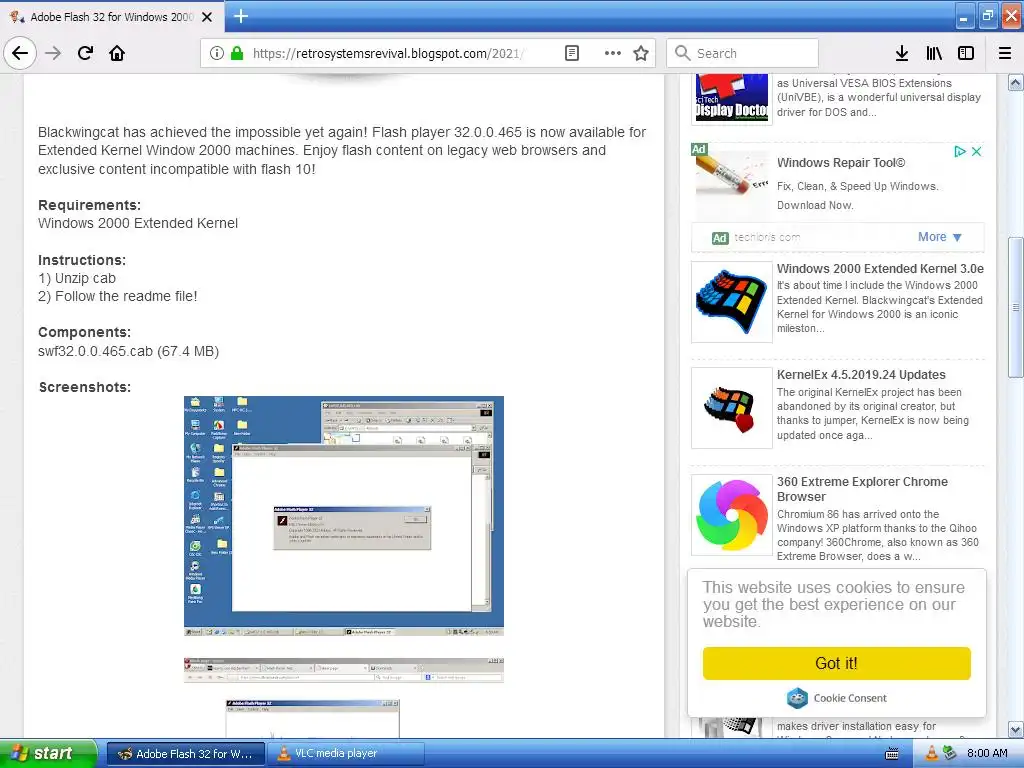Open the library bookshelf icon
The height and width of the screenshot is (768, 1024).
click(x=934, y=53)
